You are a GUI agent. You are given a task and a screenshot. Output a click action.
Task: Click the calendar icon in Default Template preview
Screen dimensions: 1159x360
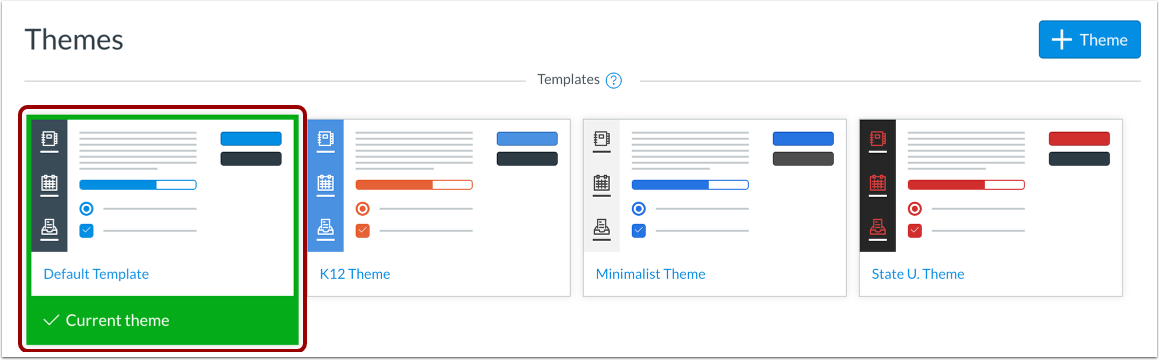(49, 183)
